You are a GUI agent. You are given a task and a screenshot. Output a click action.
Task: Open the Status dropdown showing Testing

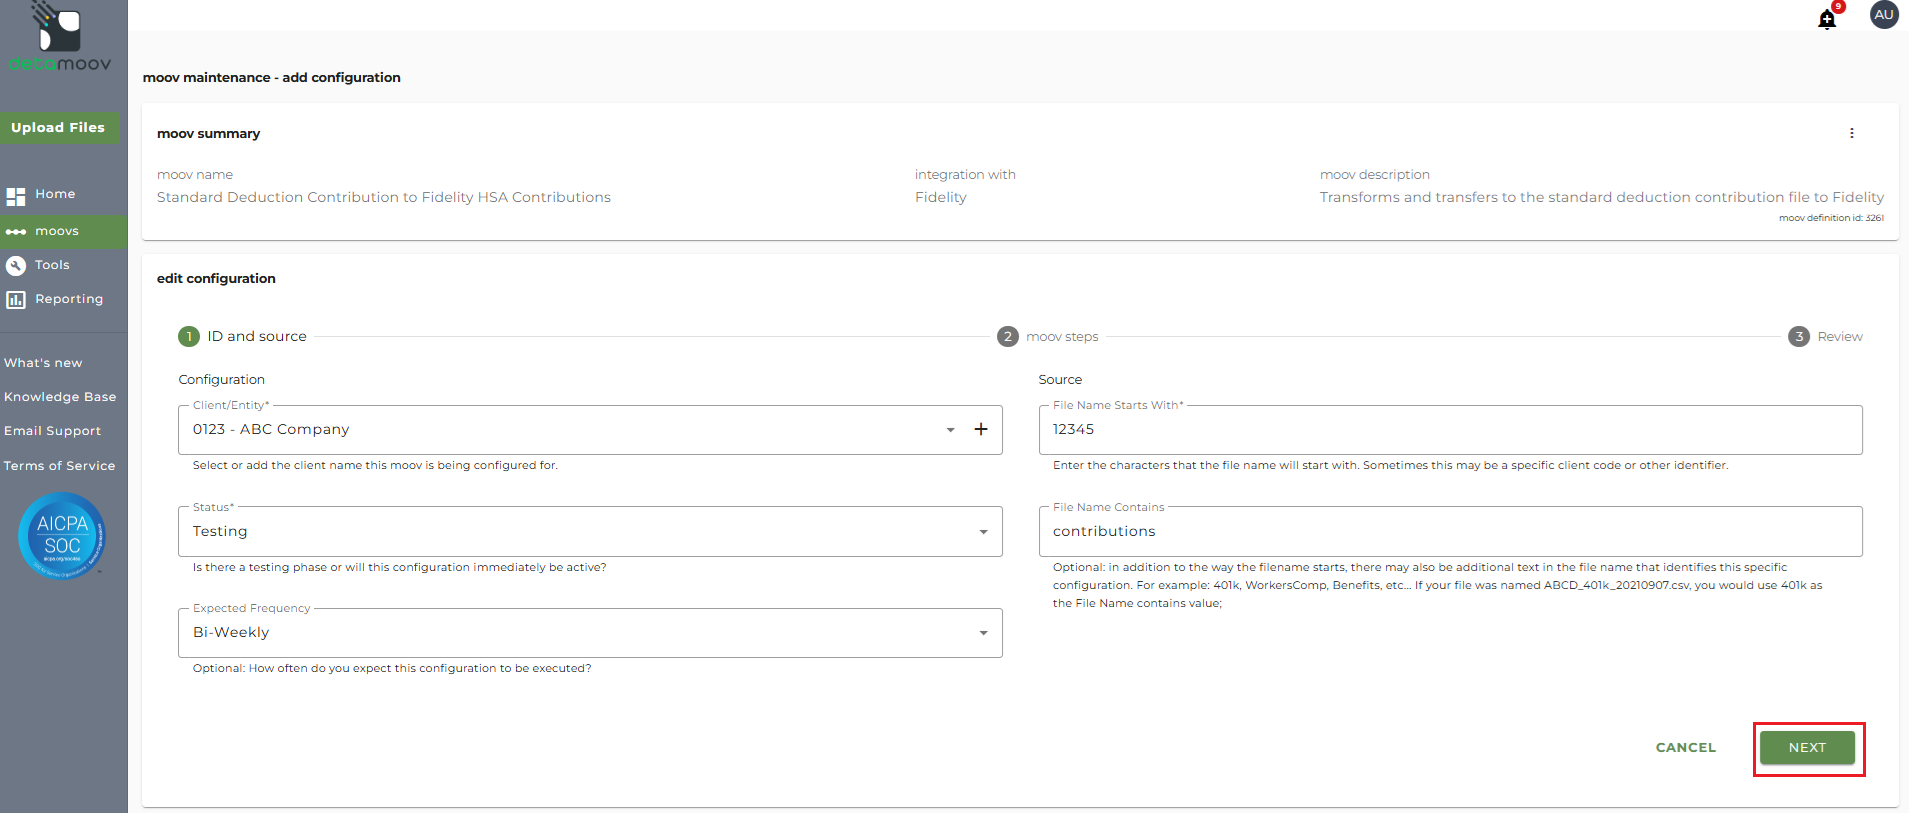pos(590,532)
